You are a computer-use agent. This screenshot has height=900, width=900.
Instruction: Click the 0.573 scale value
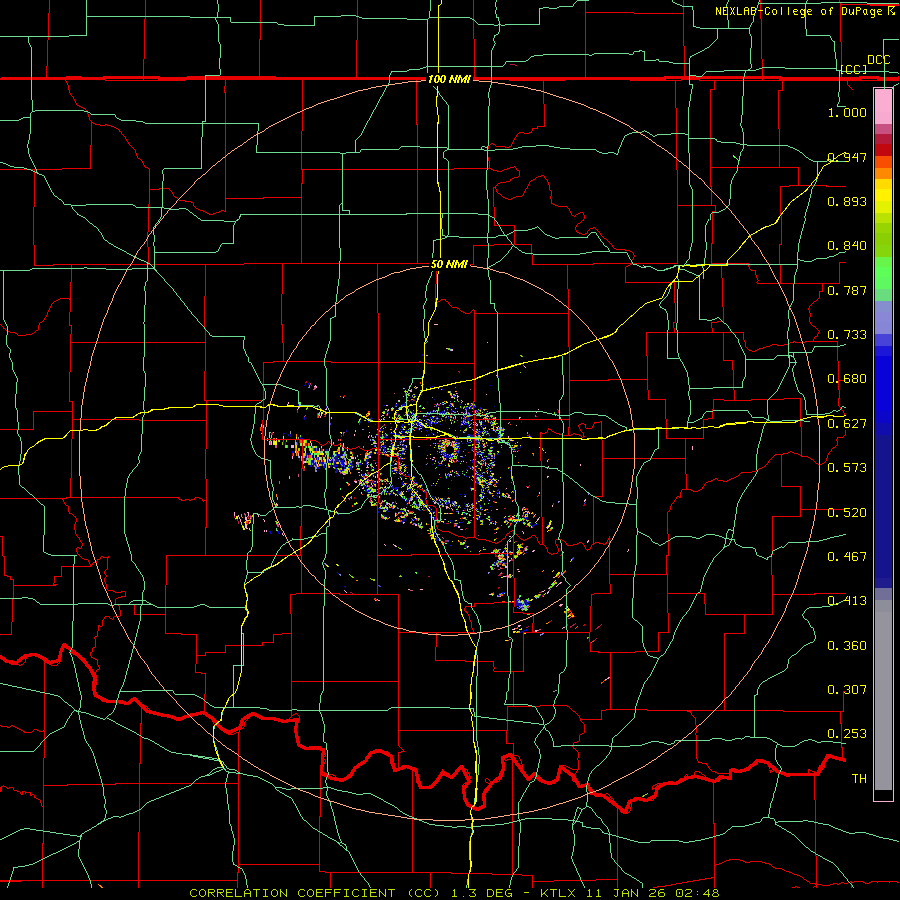pyautogui.click(x=847, y=468)
